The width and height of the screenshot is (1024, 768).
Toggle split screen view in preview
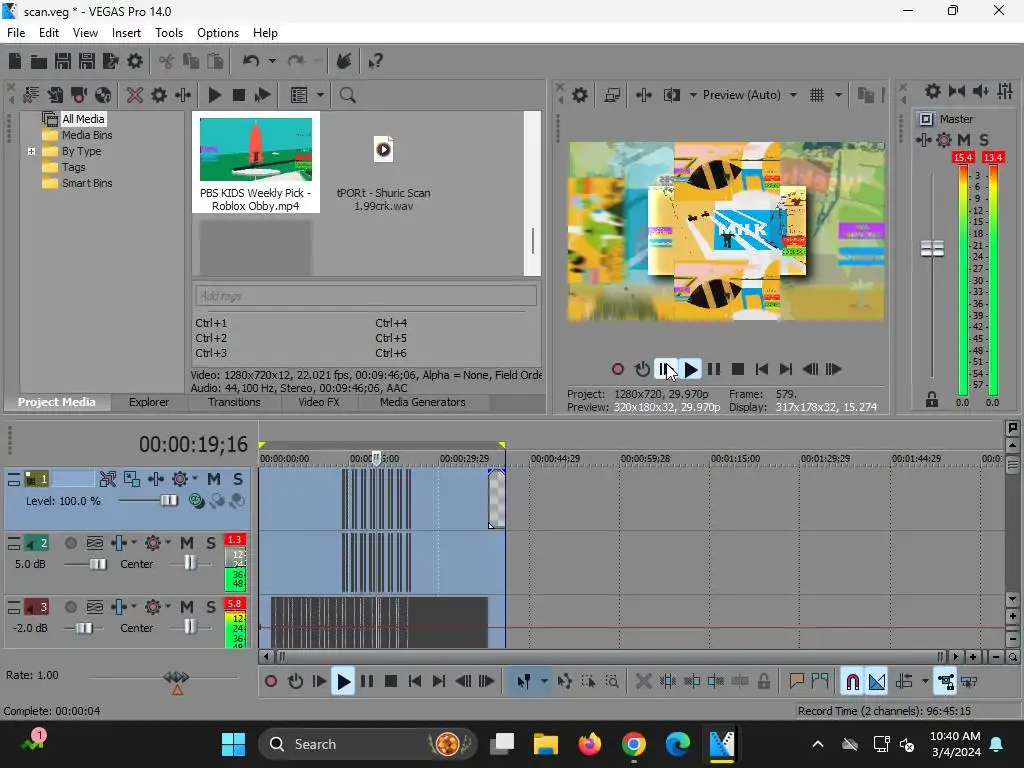click(x=671, y=95)
